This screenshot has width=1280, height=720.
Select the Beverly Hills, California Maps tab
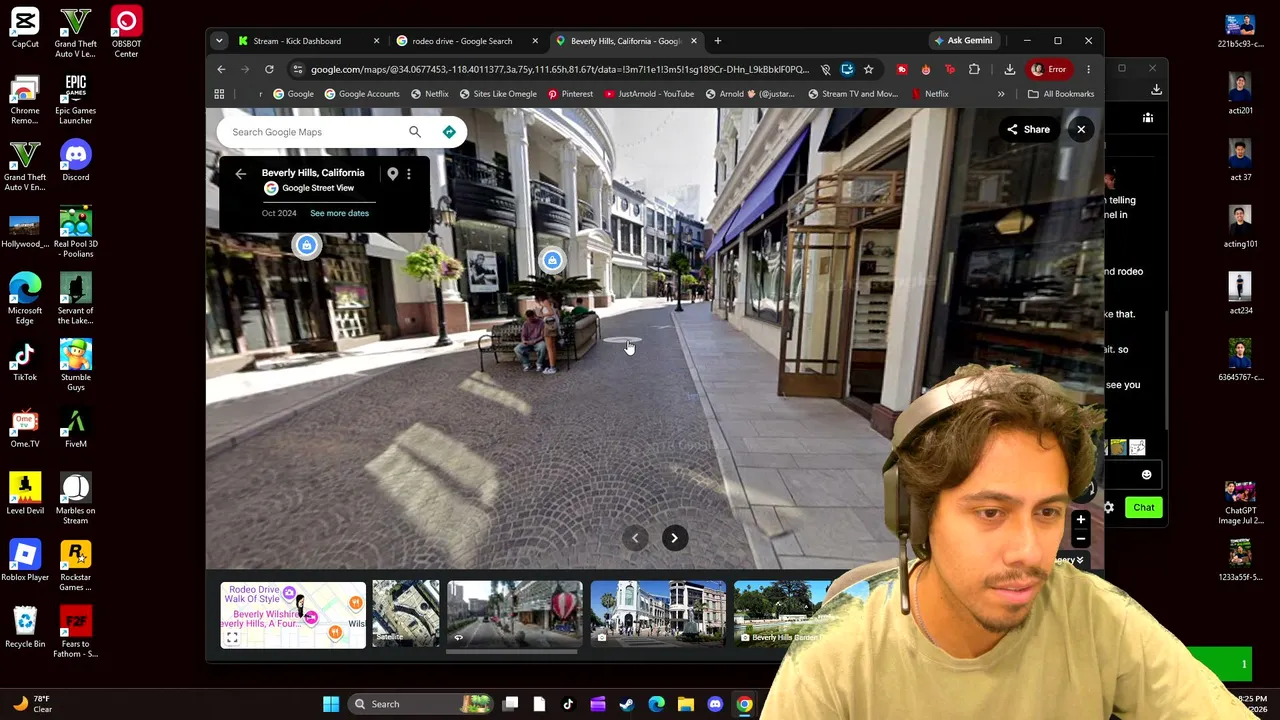(x=625, y=41)
